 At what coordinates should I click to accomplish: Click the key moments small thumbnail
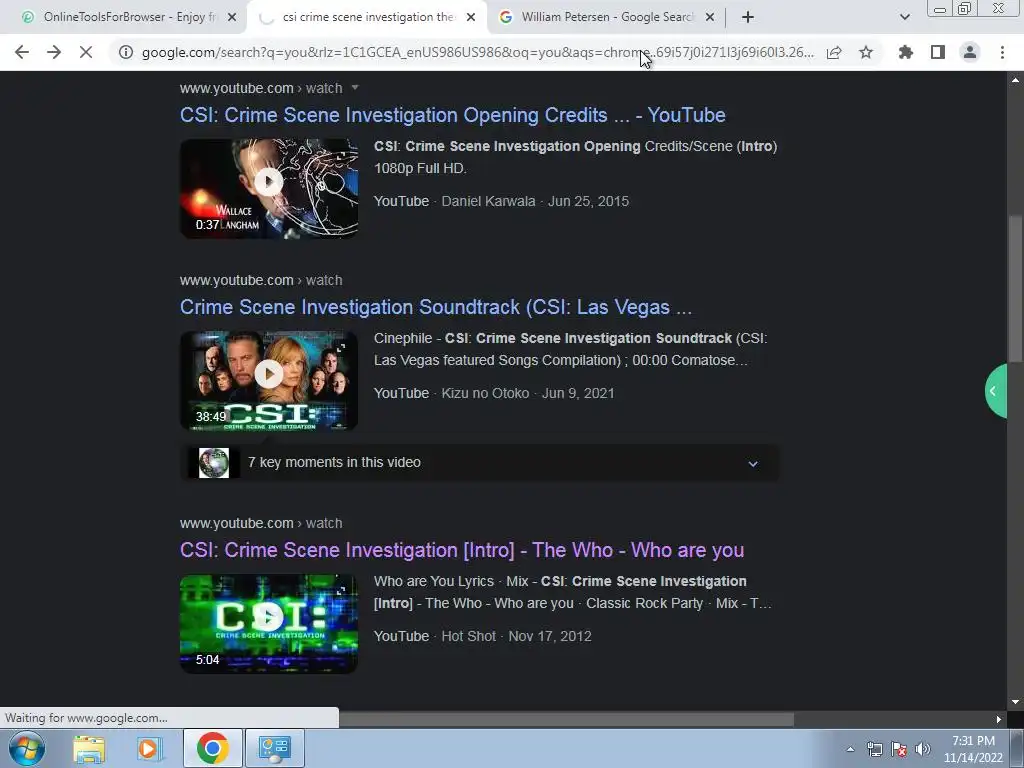pyautogui.click(x=214, y=463)
